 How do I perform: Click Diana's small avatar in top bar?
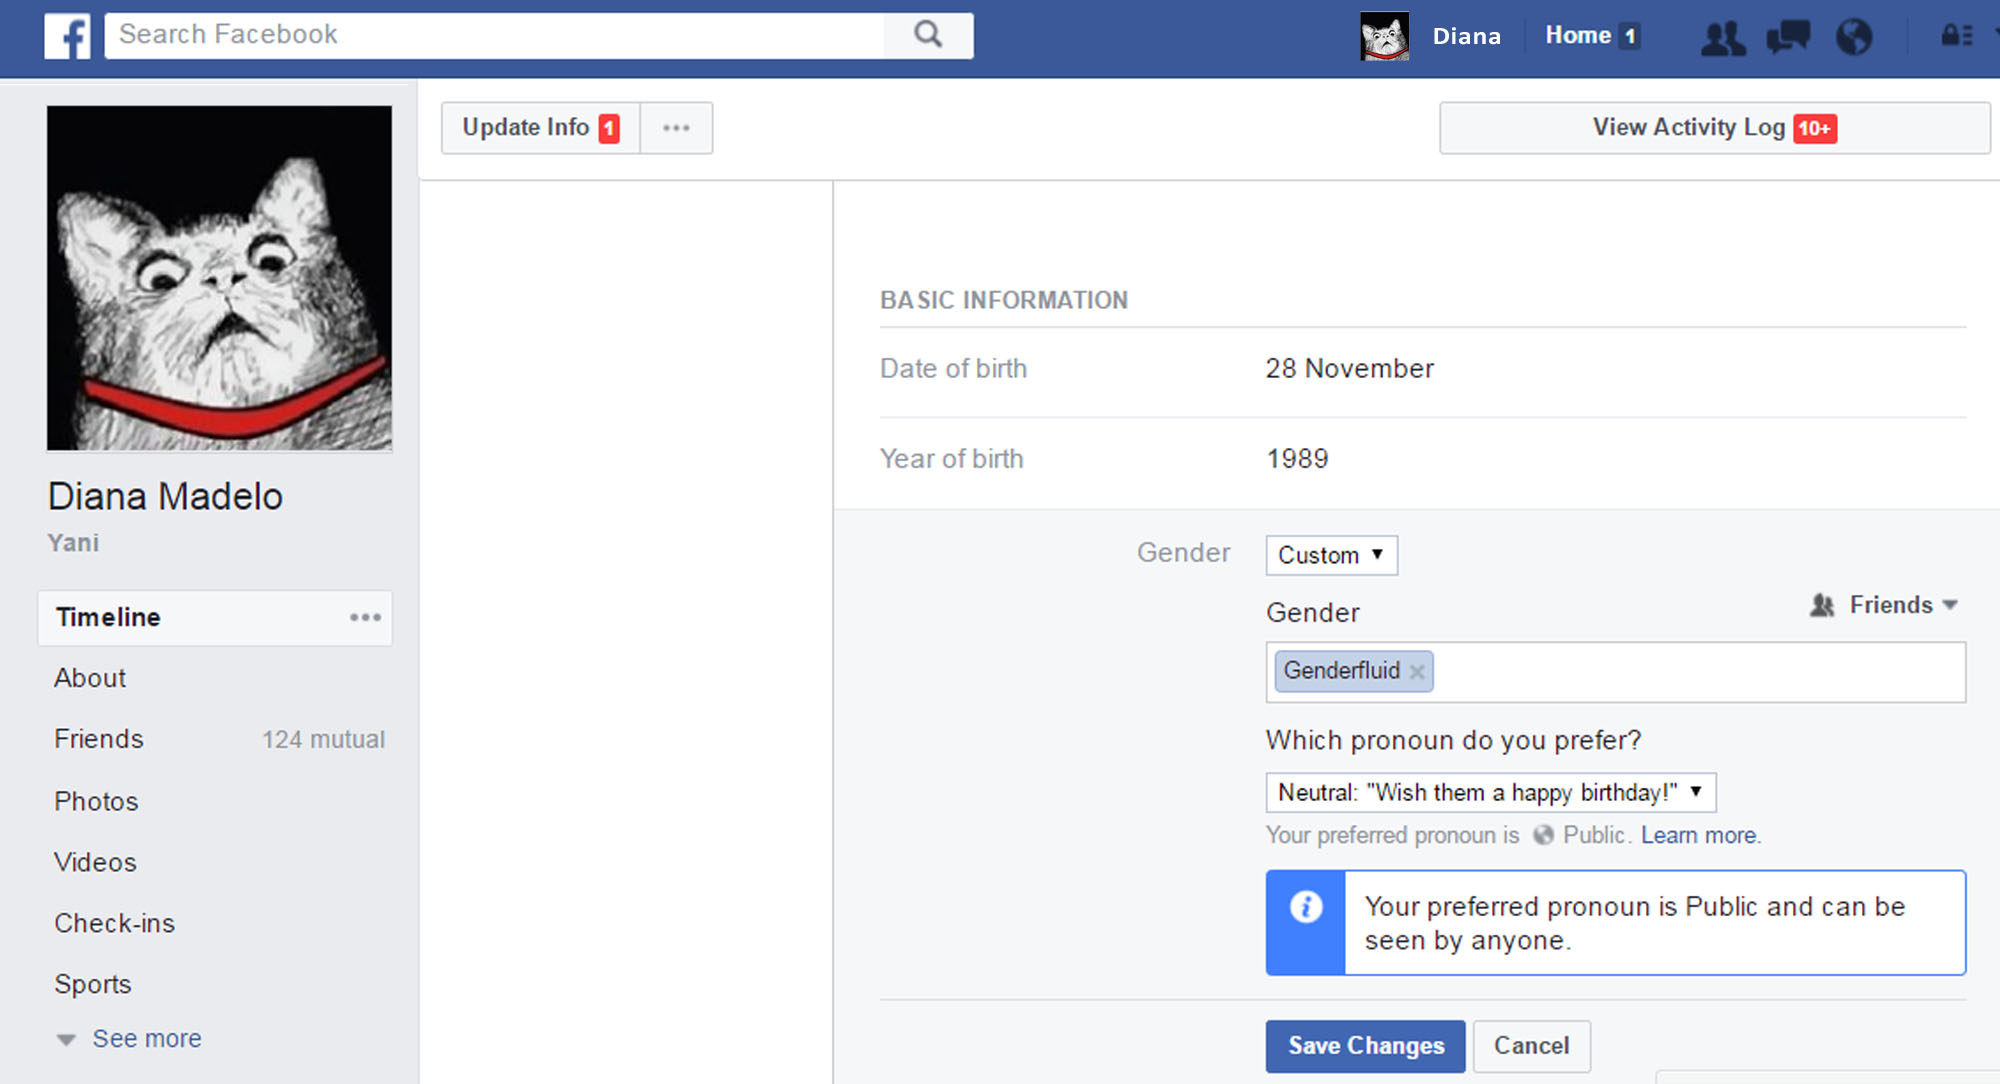(1385, 37)
